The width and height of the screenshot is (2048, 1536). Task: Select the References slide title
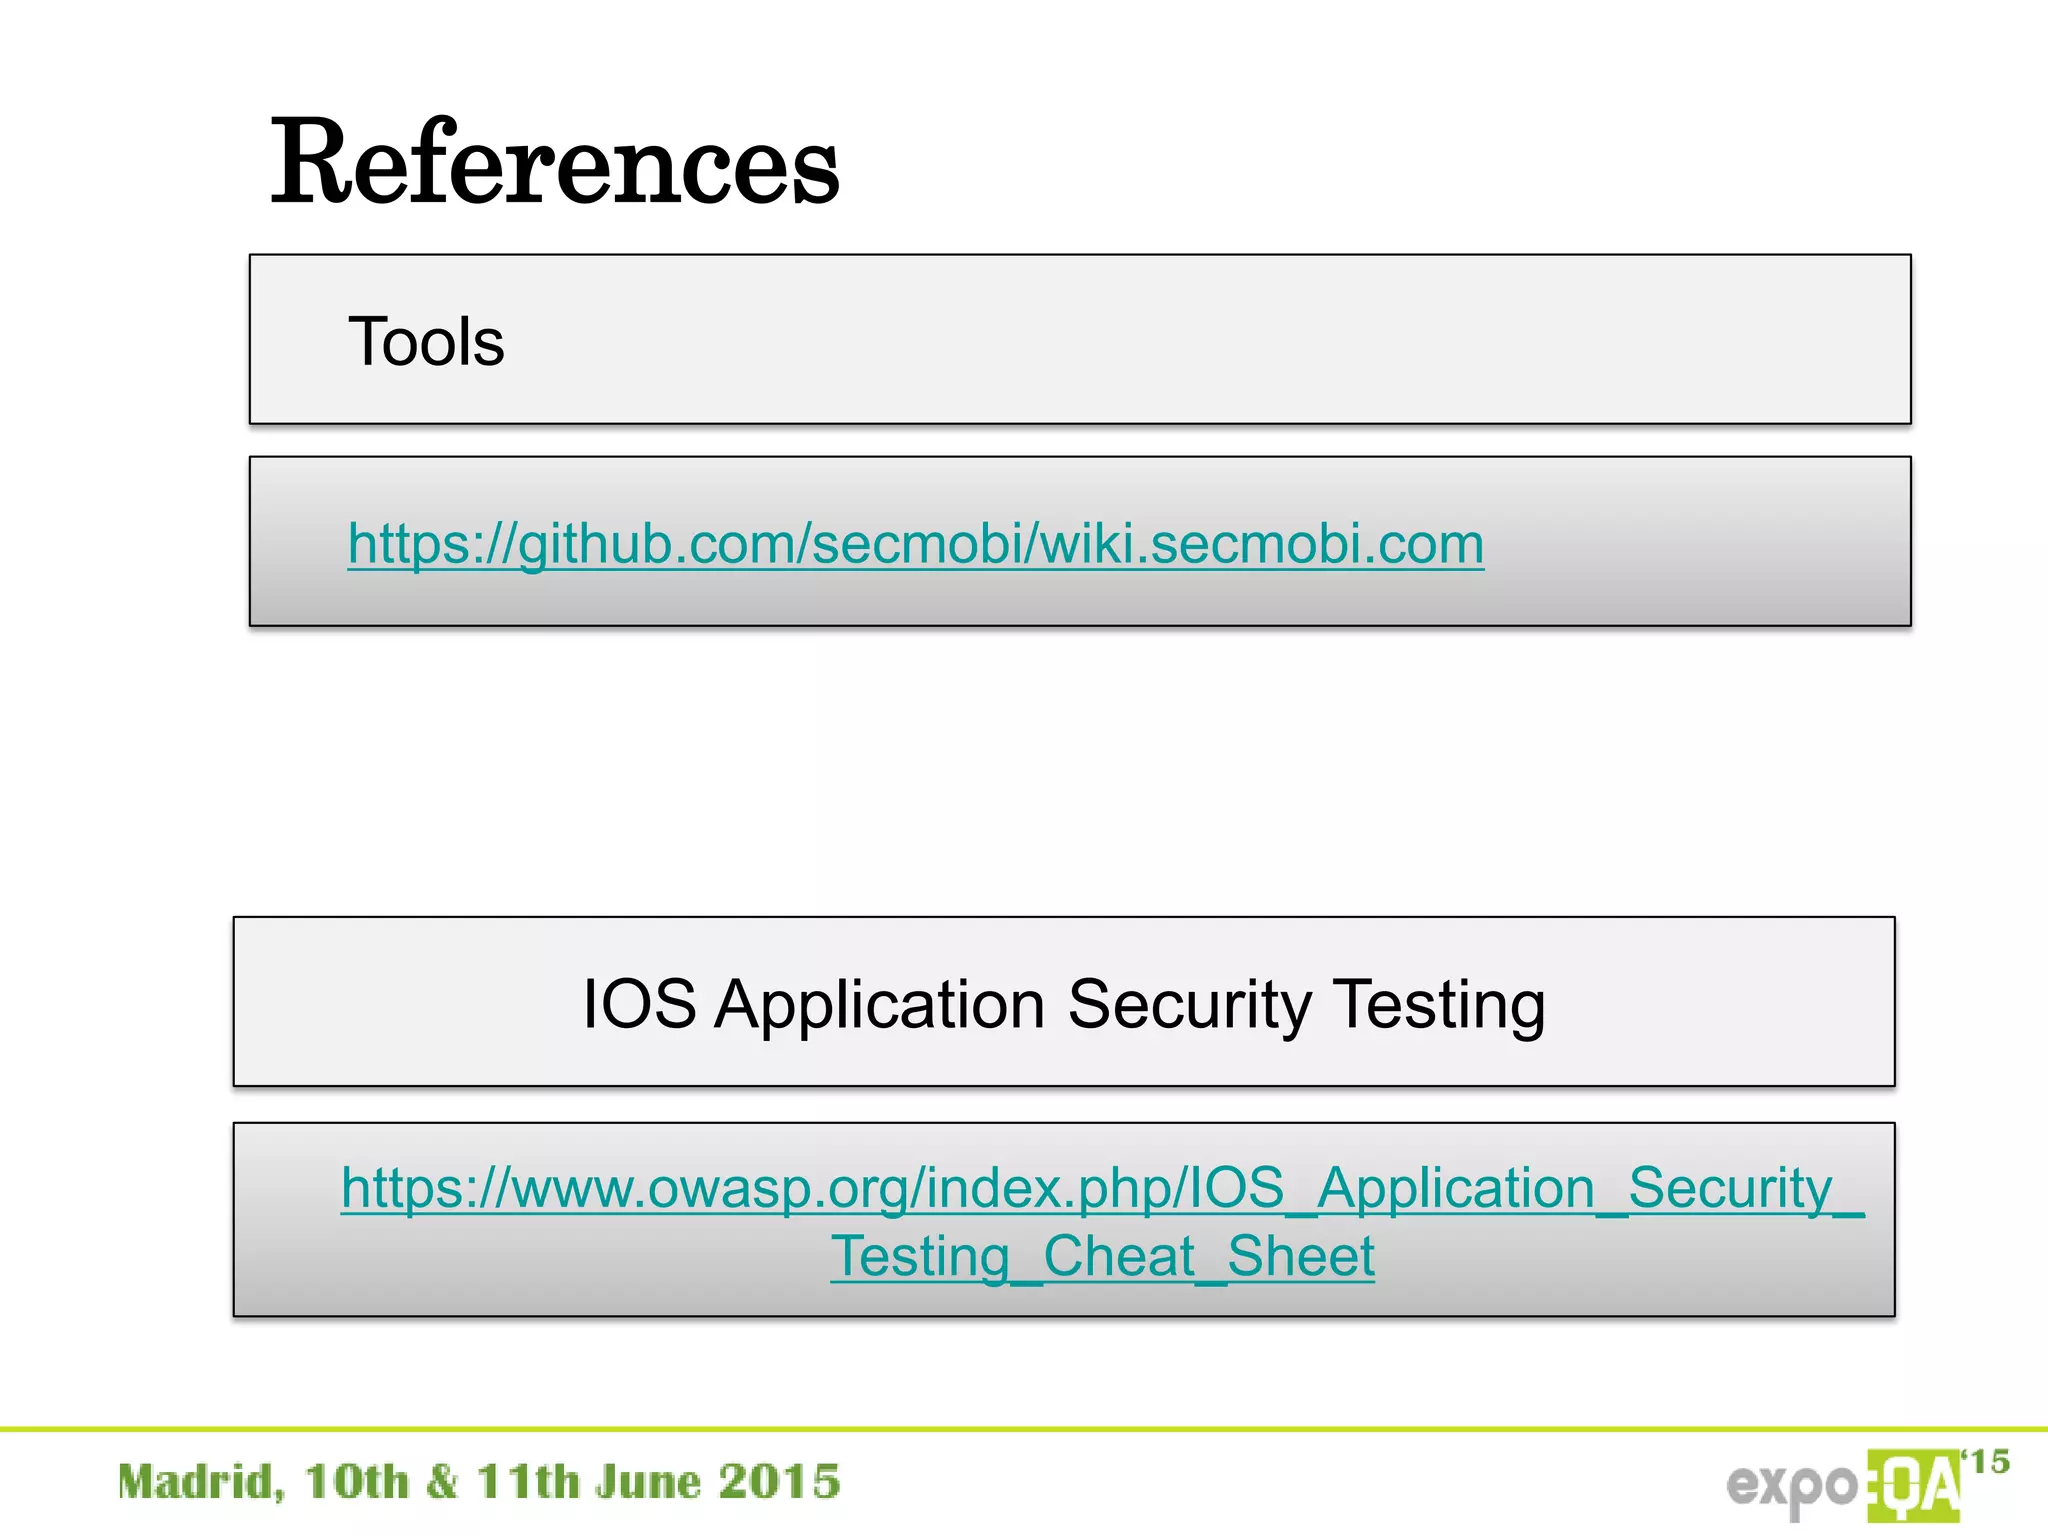pos(555,162)
